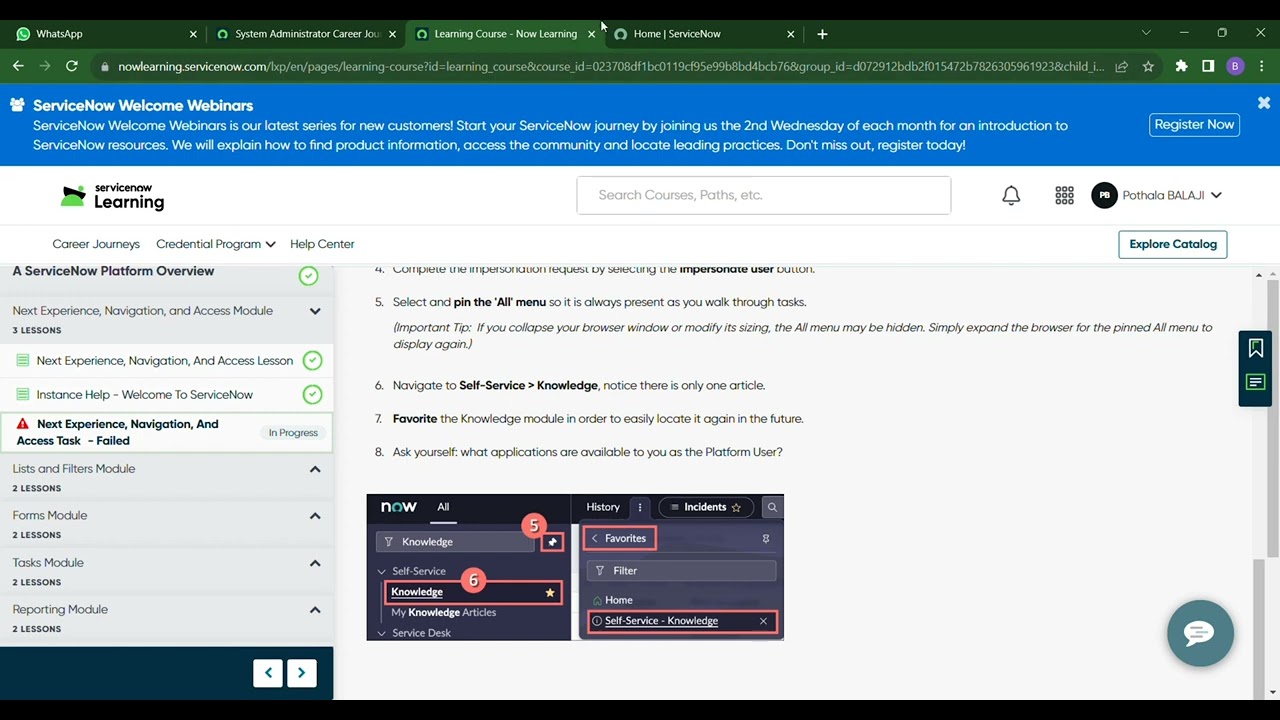Open the chat bubble support widget

click(1200, 633)
